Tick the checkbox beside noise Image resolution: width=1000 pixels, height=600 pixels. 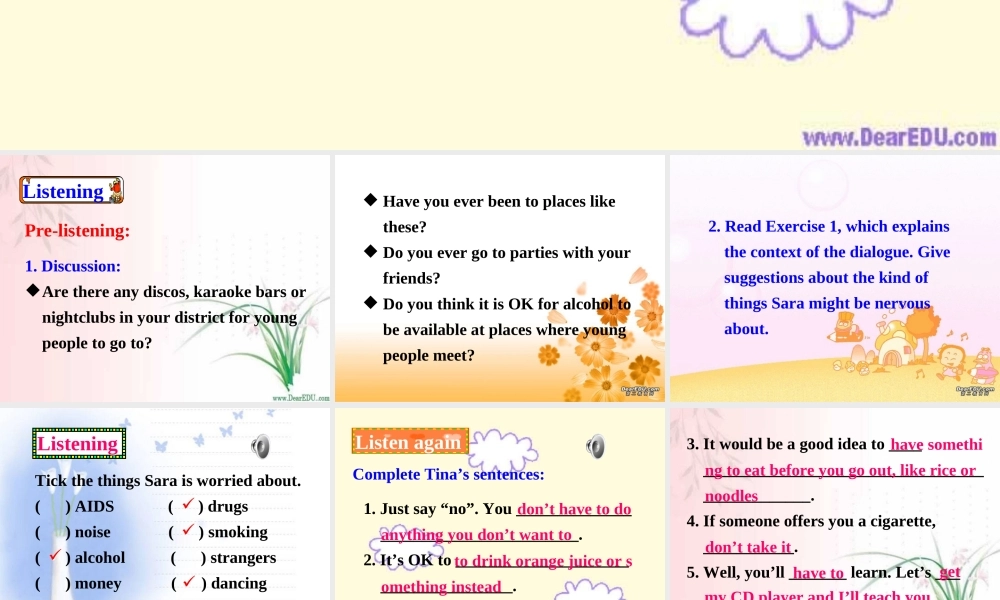coord(53,532)
